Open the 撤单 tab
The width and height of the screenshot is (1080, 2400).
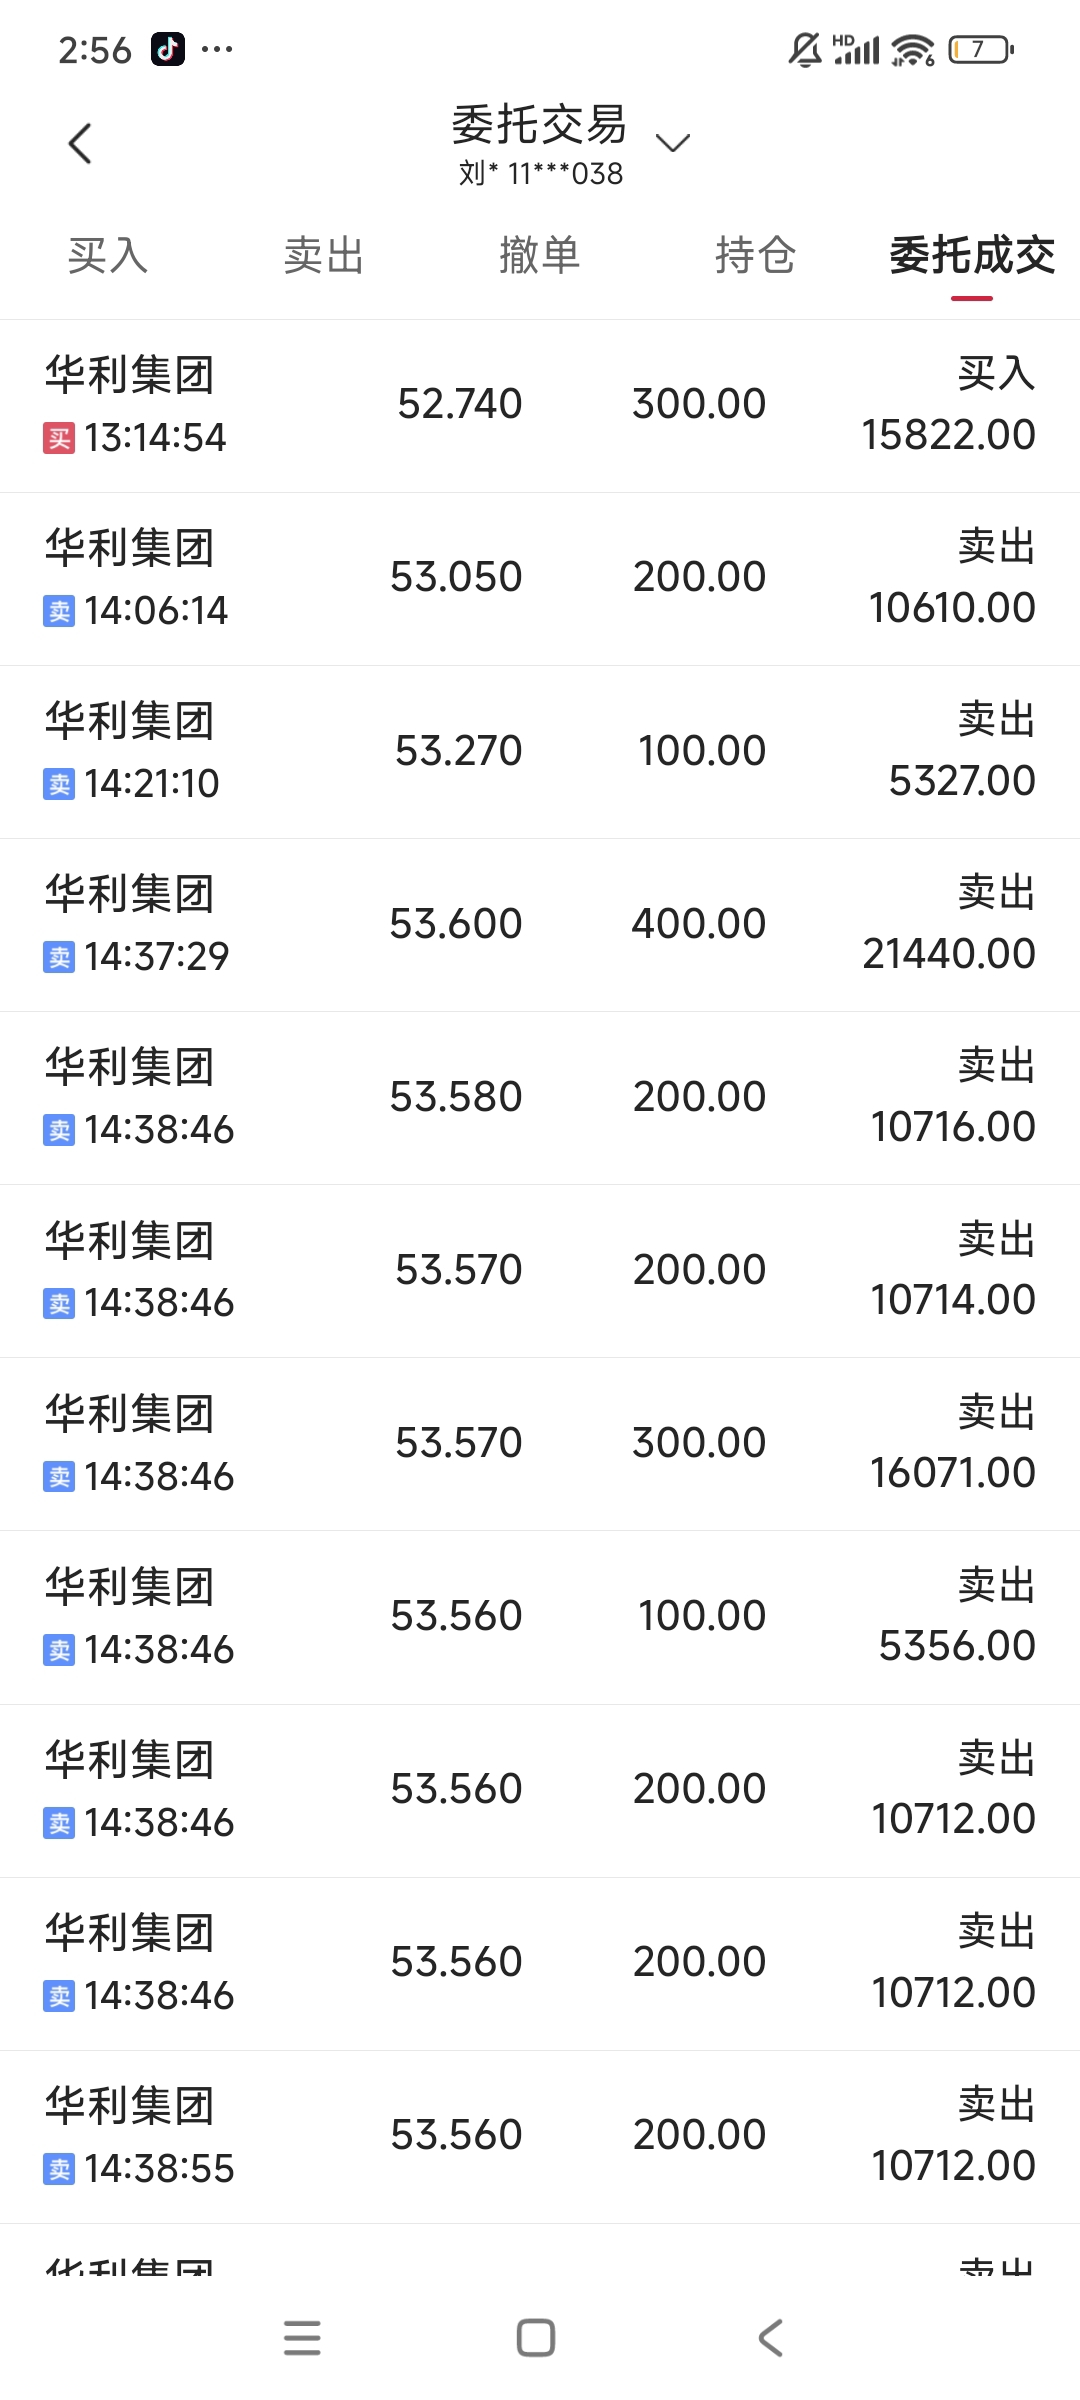(x=540, y=256)
